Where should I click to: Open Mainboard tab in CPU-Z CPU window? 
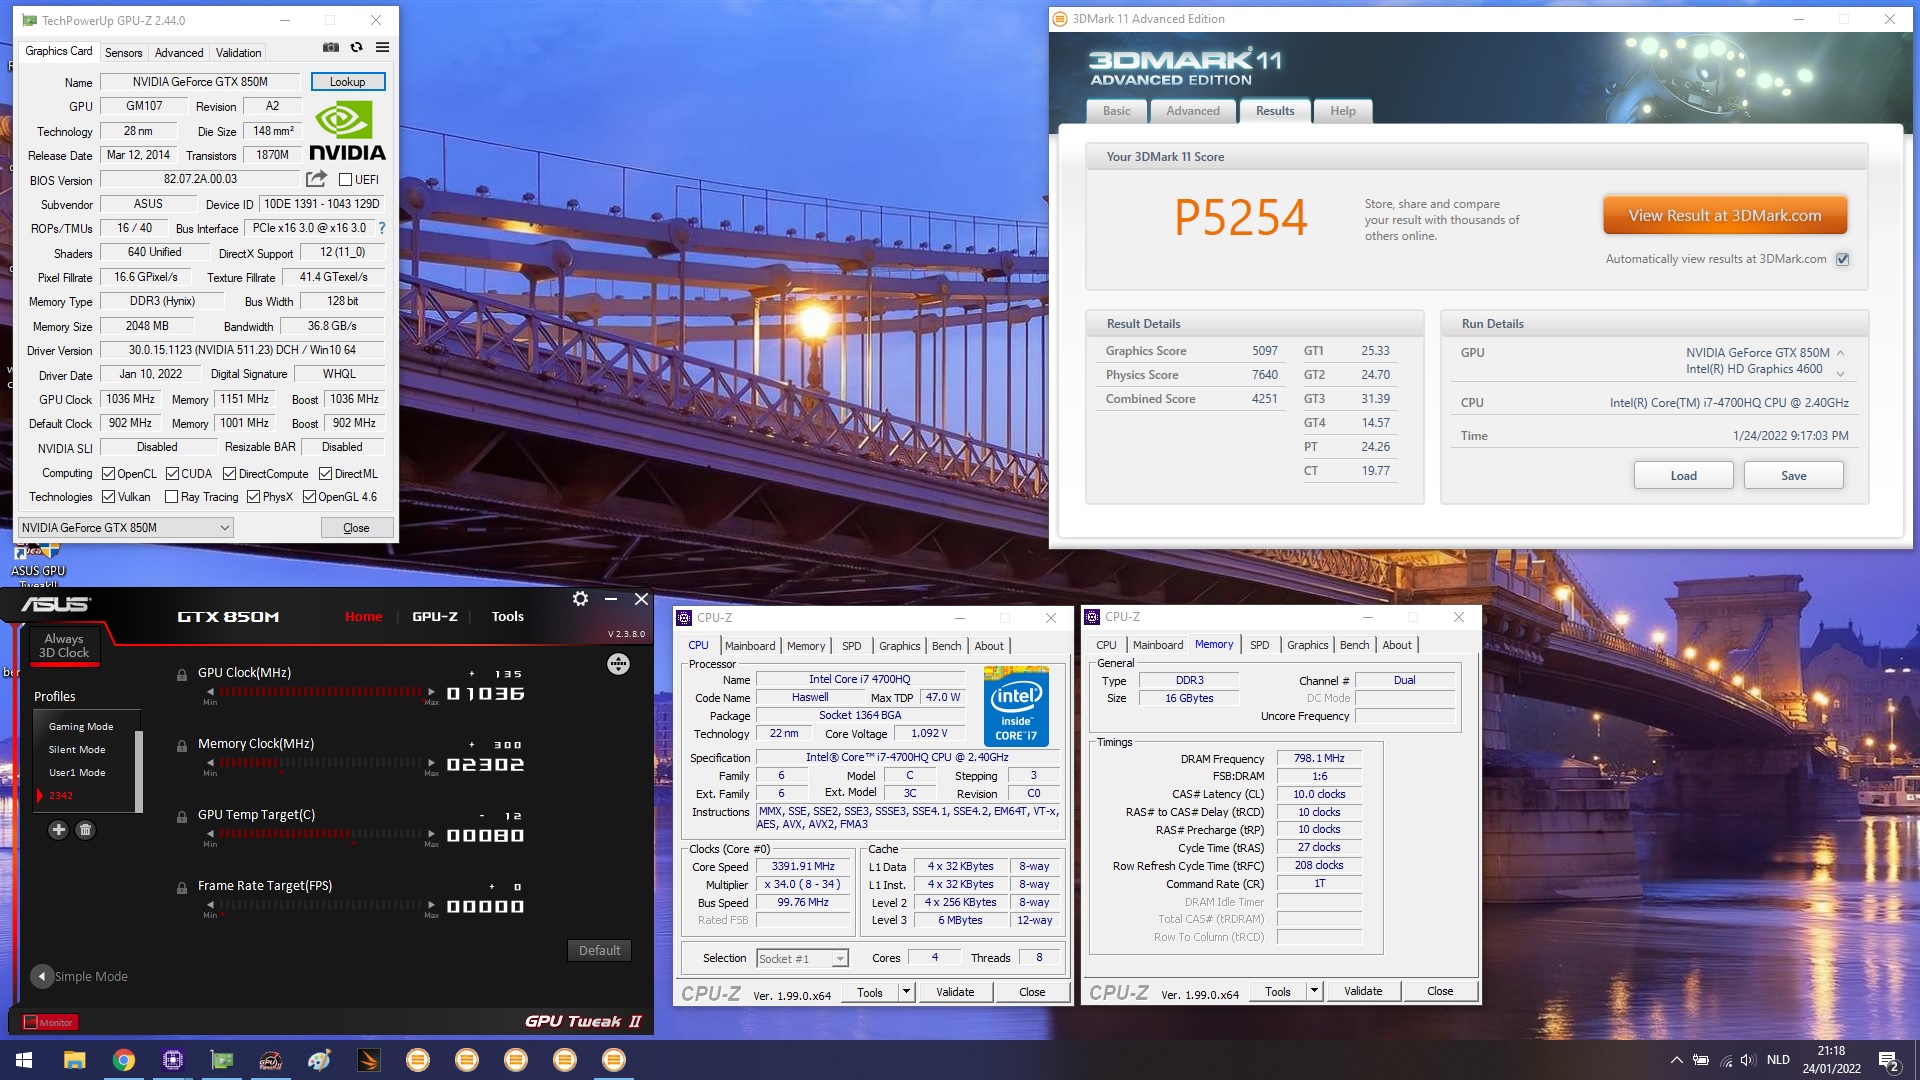(x=750, y=646)
